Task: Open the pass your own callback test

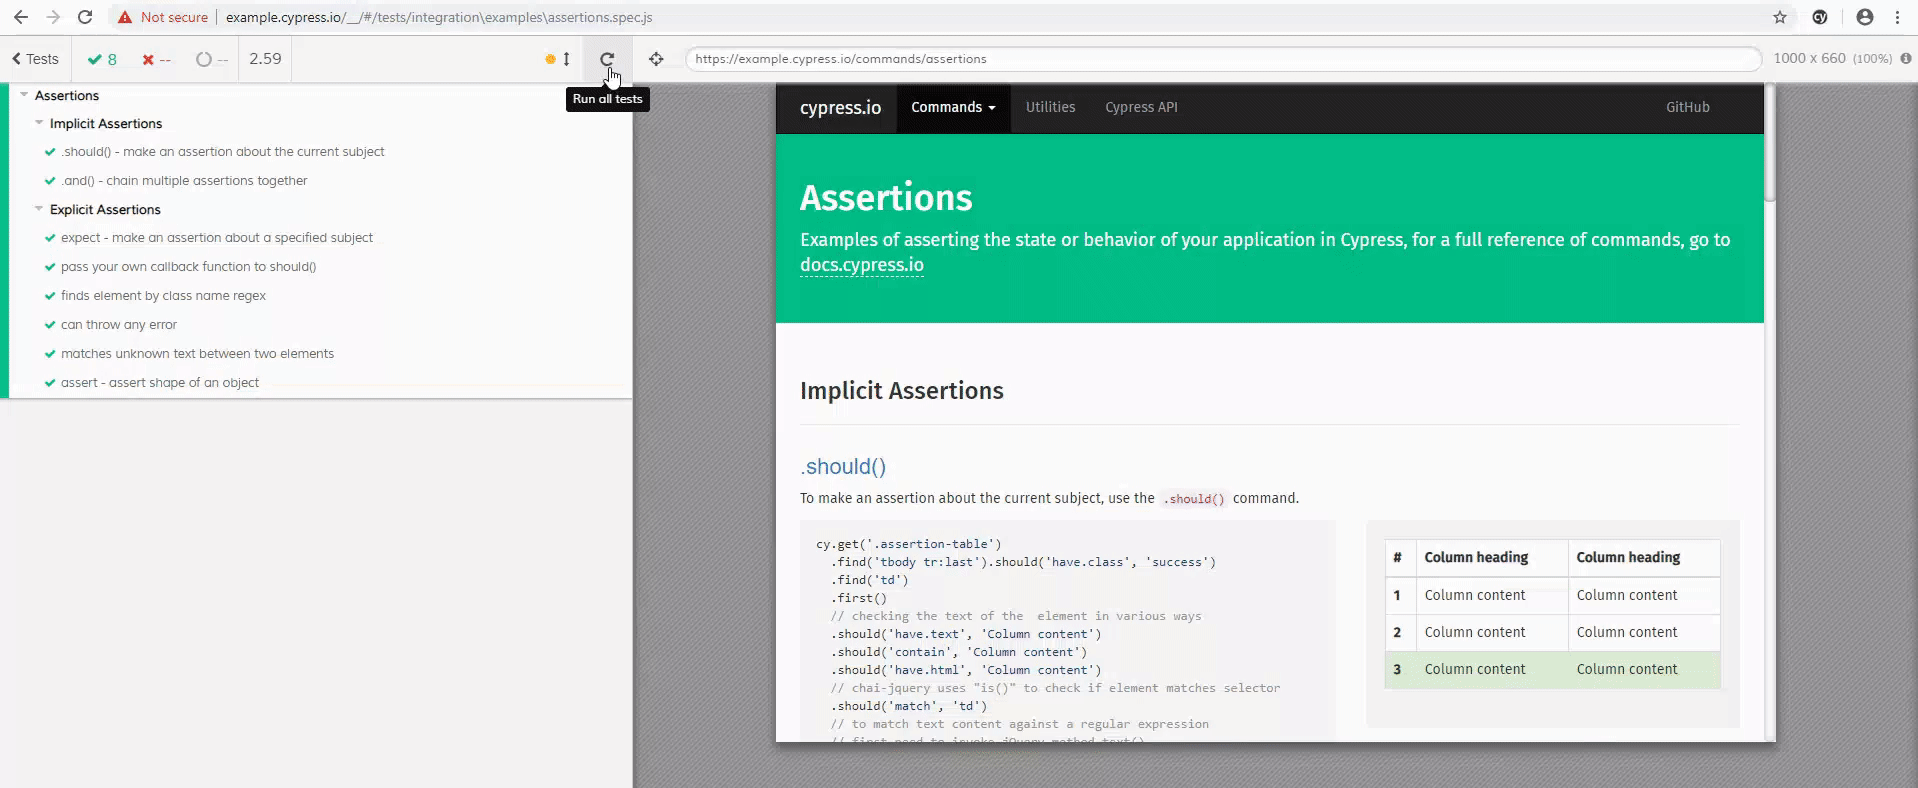Action: (x=188, y=267)
